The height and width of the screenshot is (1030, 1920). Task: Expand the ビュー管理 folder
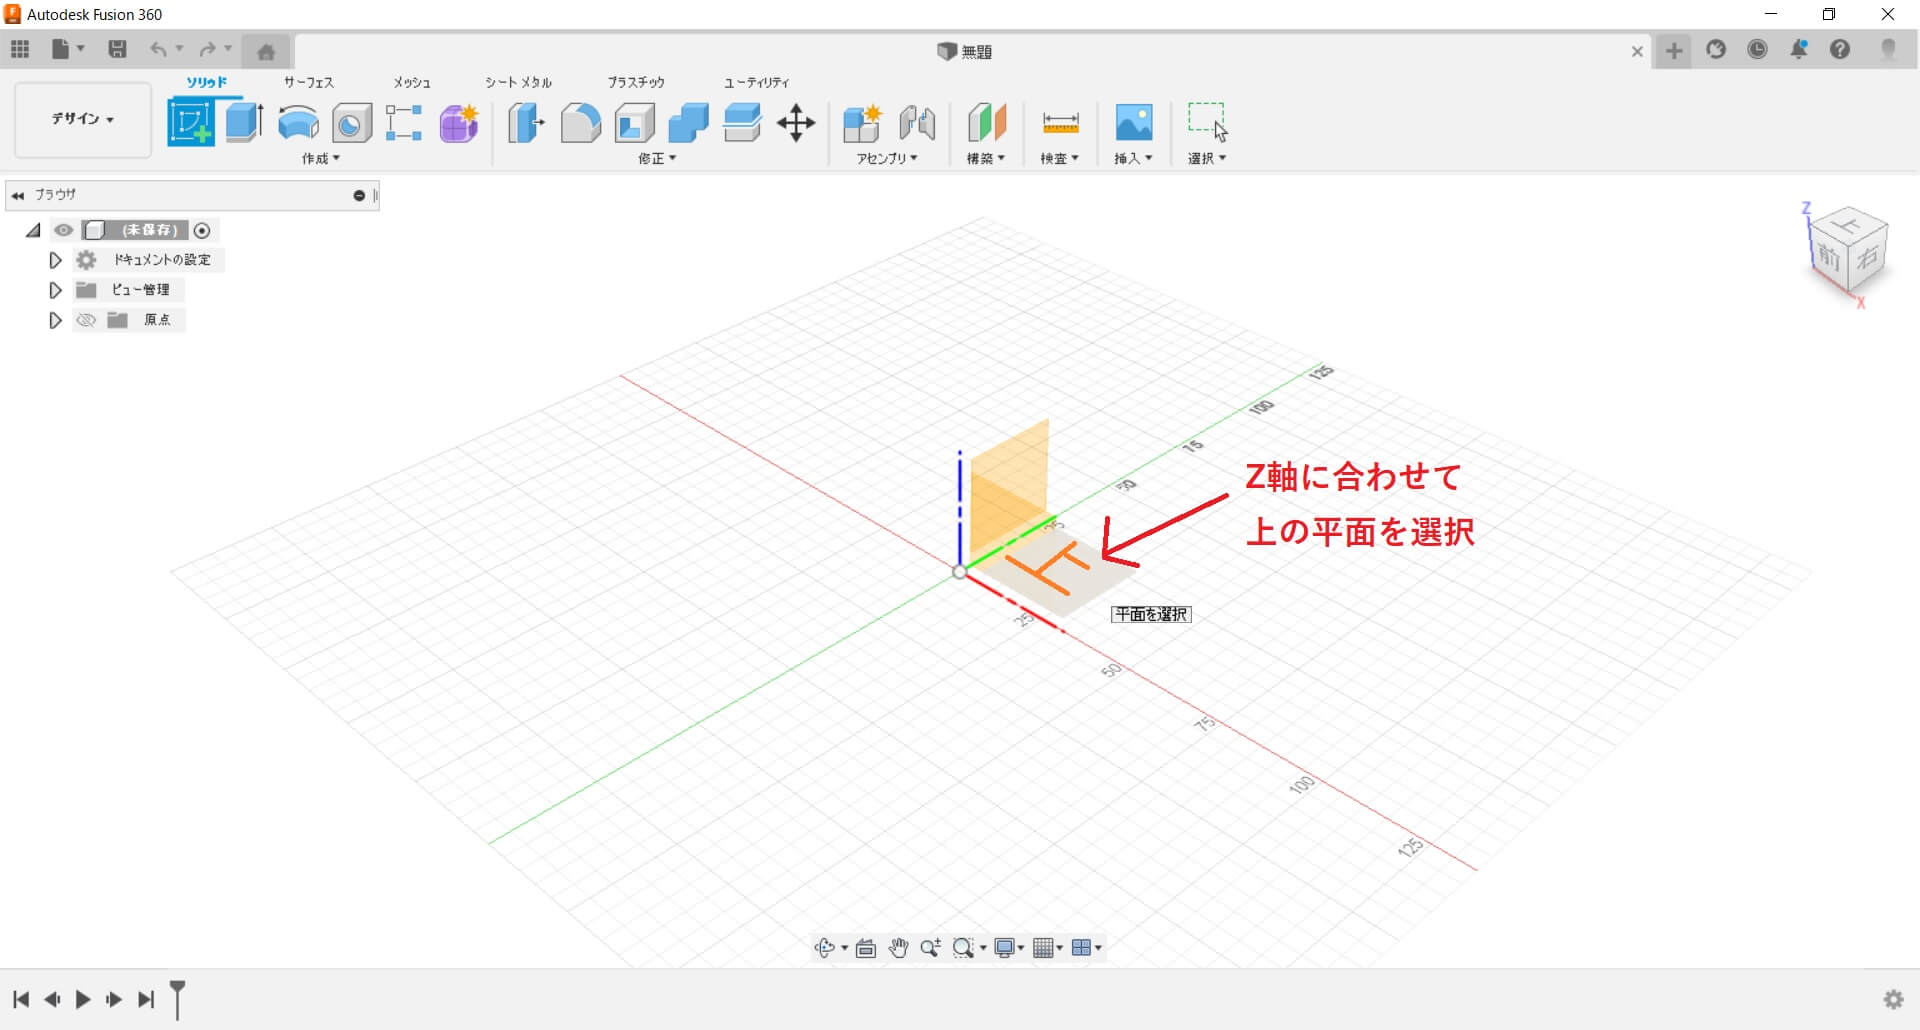55,290
